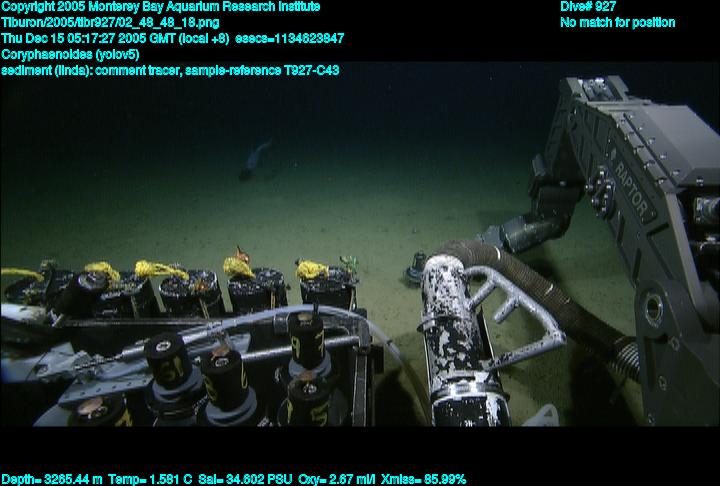Select the Xmiss= 85.99% reading
The height and width of the screenshot is (486, 720).
[425, 479]
